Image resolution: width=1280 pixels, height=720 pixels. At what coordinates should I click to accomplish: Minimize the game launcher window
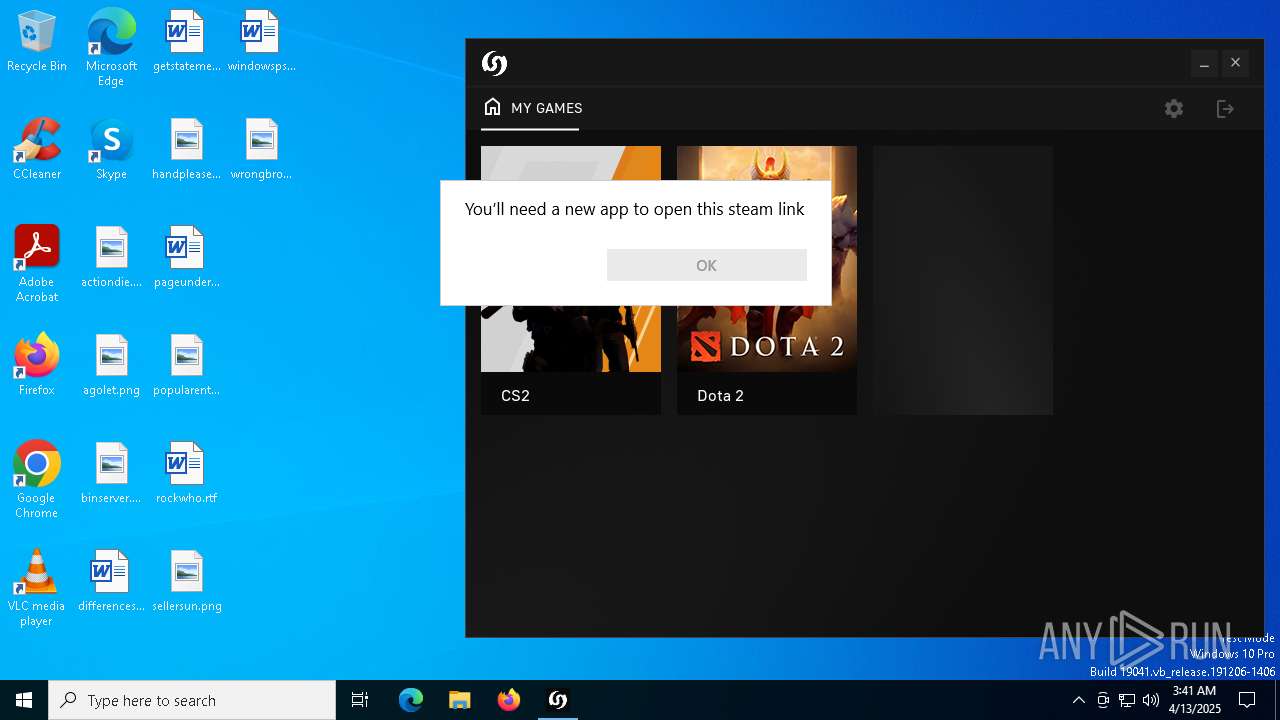(1204, 63)
